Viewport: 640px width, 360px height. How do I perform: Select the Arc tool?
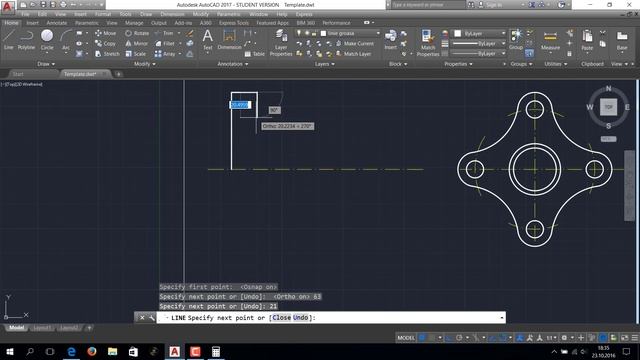[x=66, y=40]
